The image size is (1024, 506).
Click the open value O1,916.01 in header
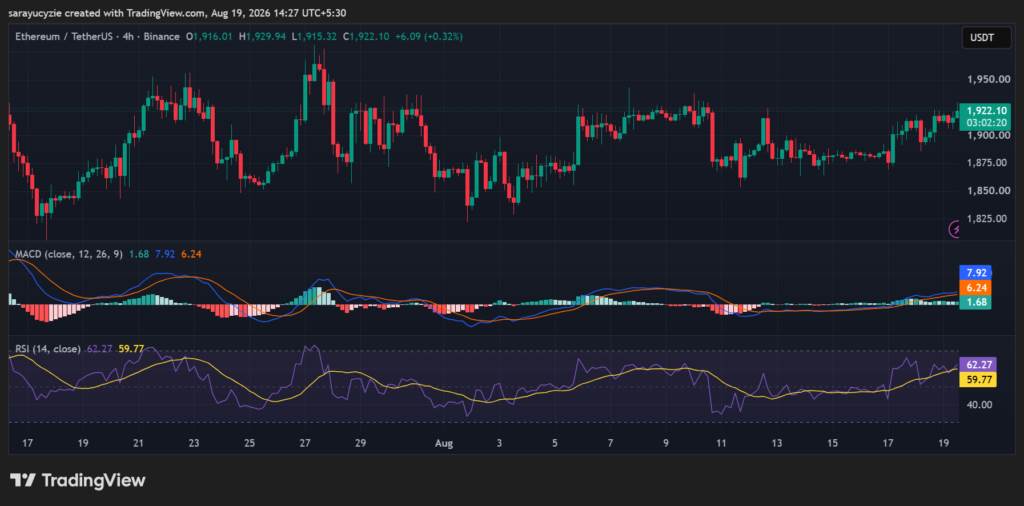click(210, 37)
